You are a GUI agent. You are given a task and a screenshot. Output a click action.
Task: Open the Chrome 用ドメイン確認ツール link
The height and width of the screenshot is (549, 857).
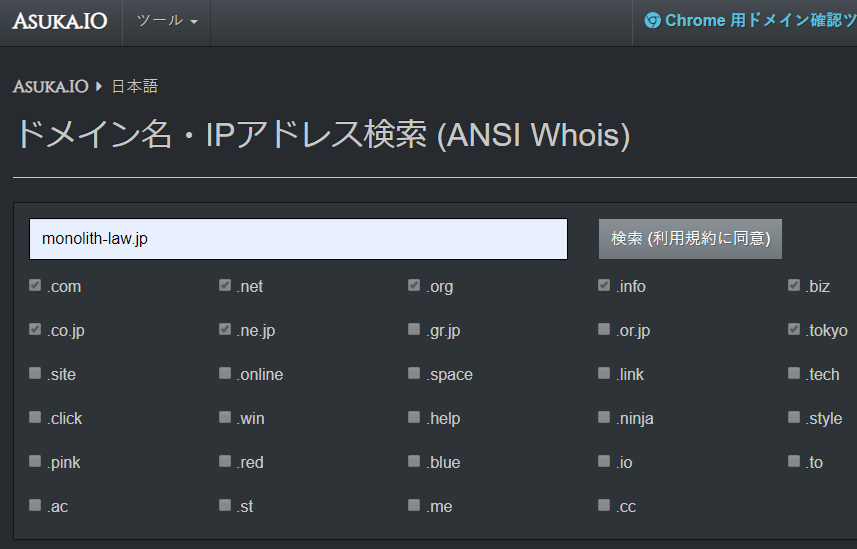point(750,21)
